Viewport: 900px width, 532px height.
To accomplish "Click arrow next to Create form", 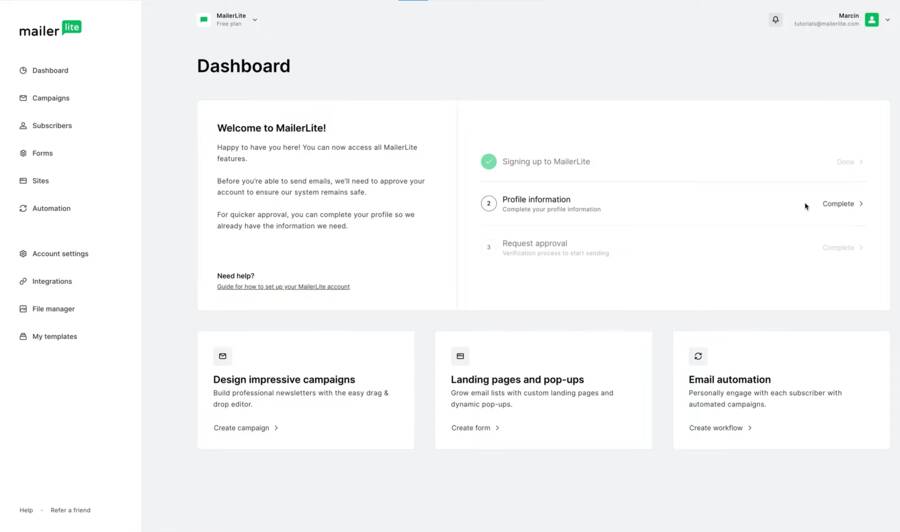I will click(x=497, y=428).
